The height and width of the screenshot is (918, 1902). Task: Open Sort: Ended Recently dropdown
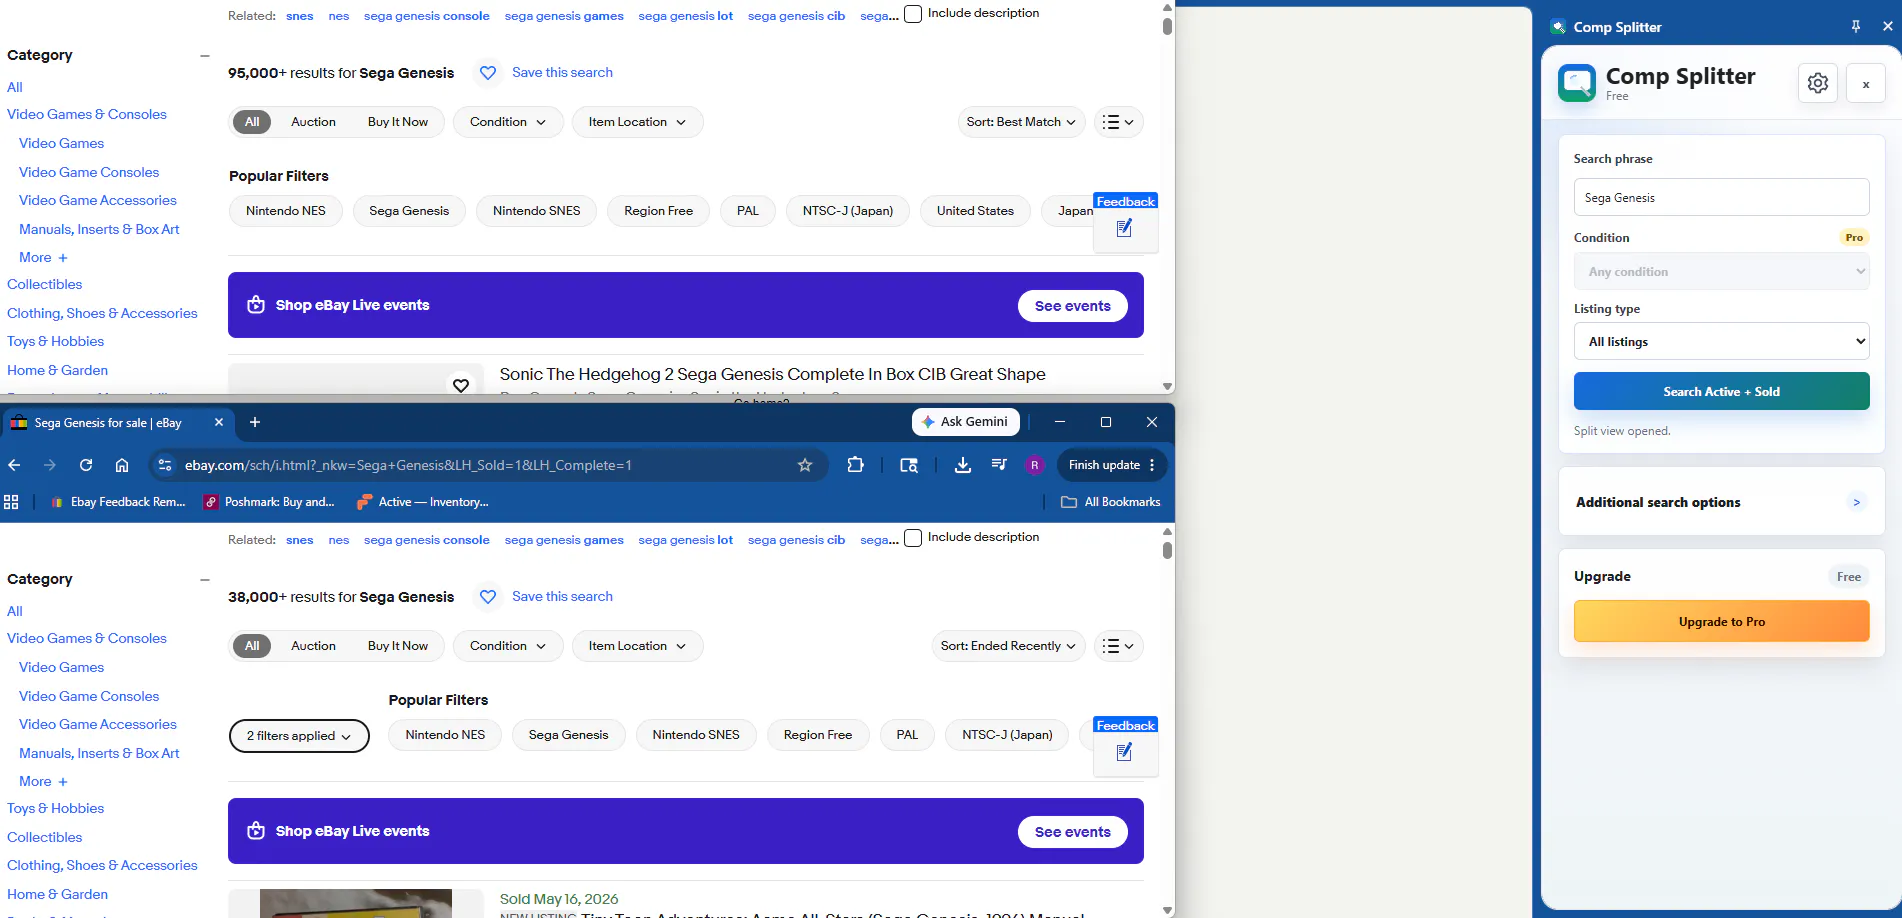click(x=1008, y=646)
